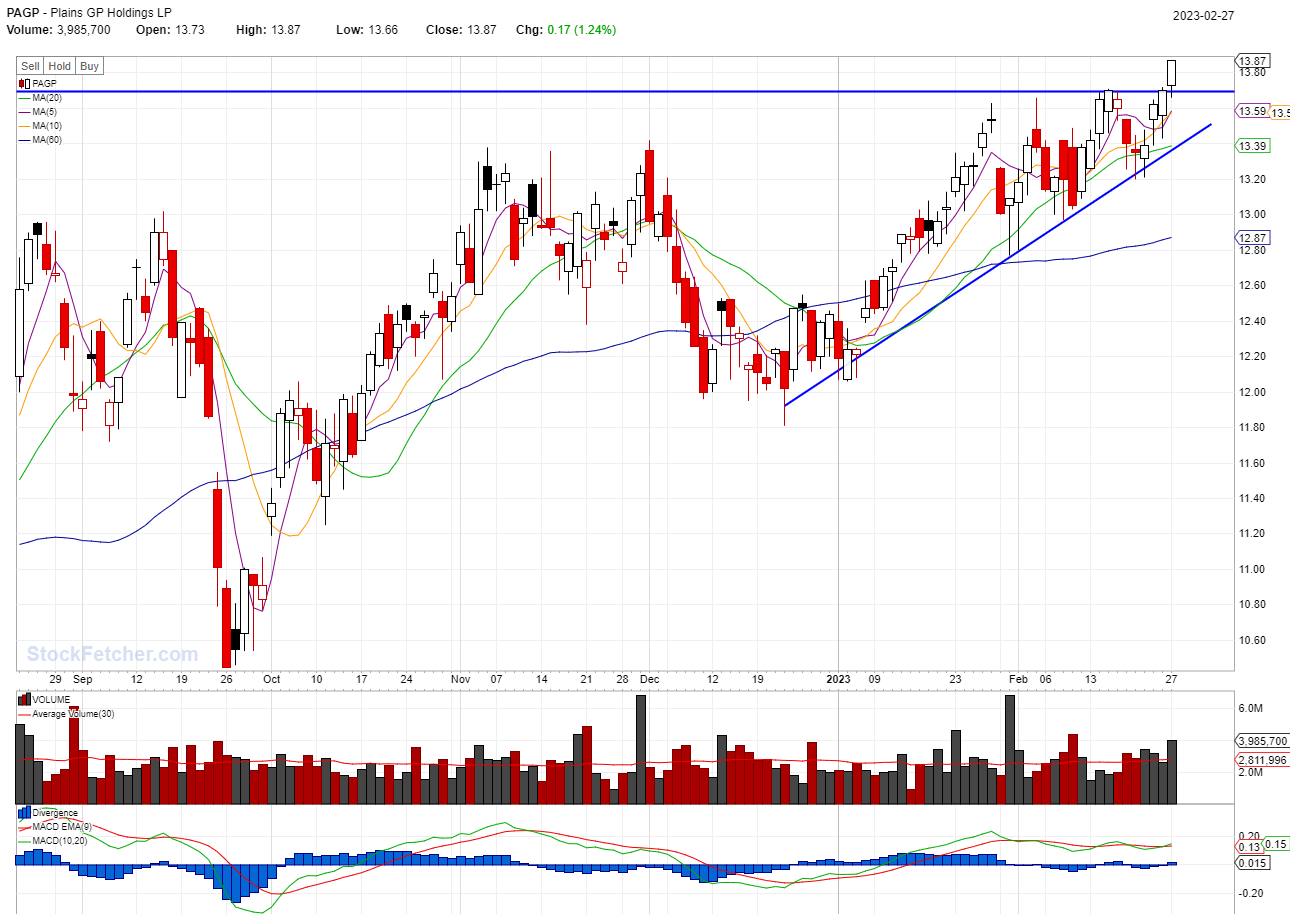Click the Dec date label on timeline
Viewport: 1290px width, 914px height.
pos(650,679)
